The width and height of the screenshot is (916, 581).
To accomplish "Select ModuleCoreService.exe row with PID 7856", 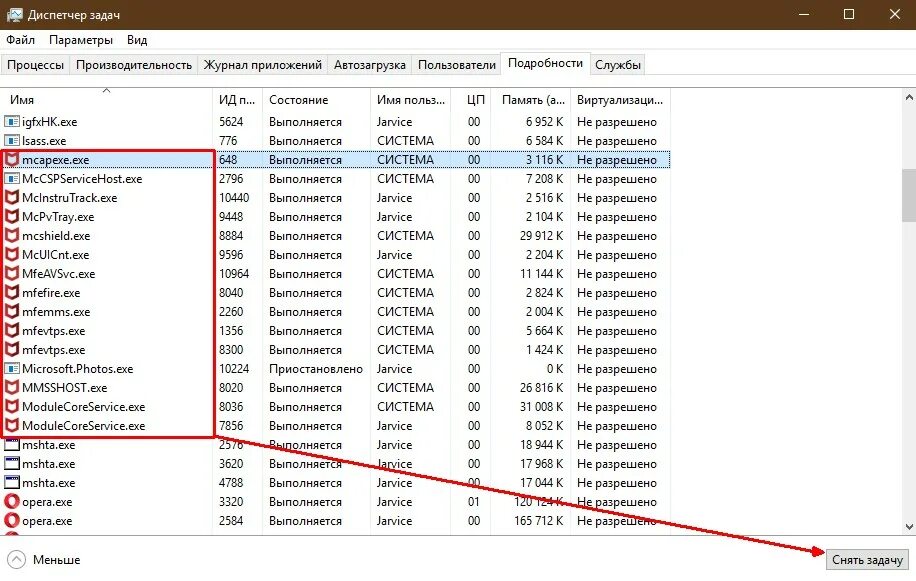I will coord(335,426).
